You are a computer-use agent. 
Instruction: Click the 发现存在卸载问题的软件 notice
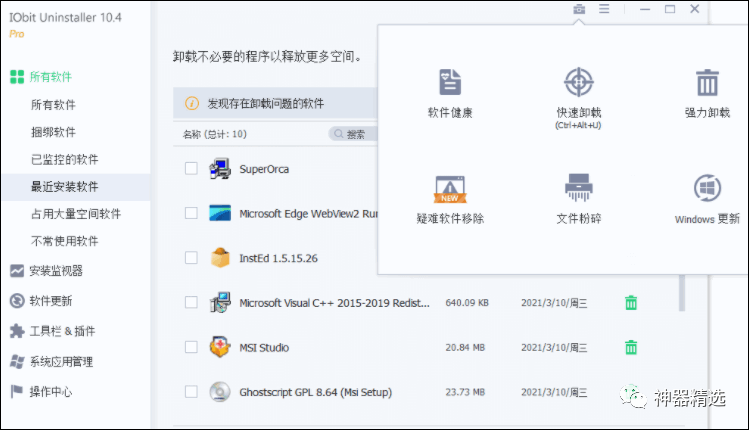click(x=265, y=103)
